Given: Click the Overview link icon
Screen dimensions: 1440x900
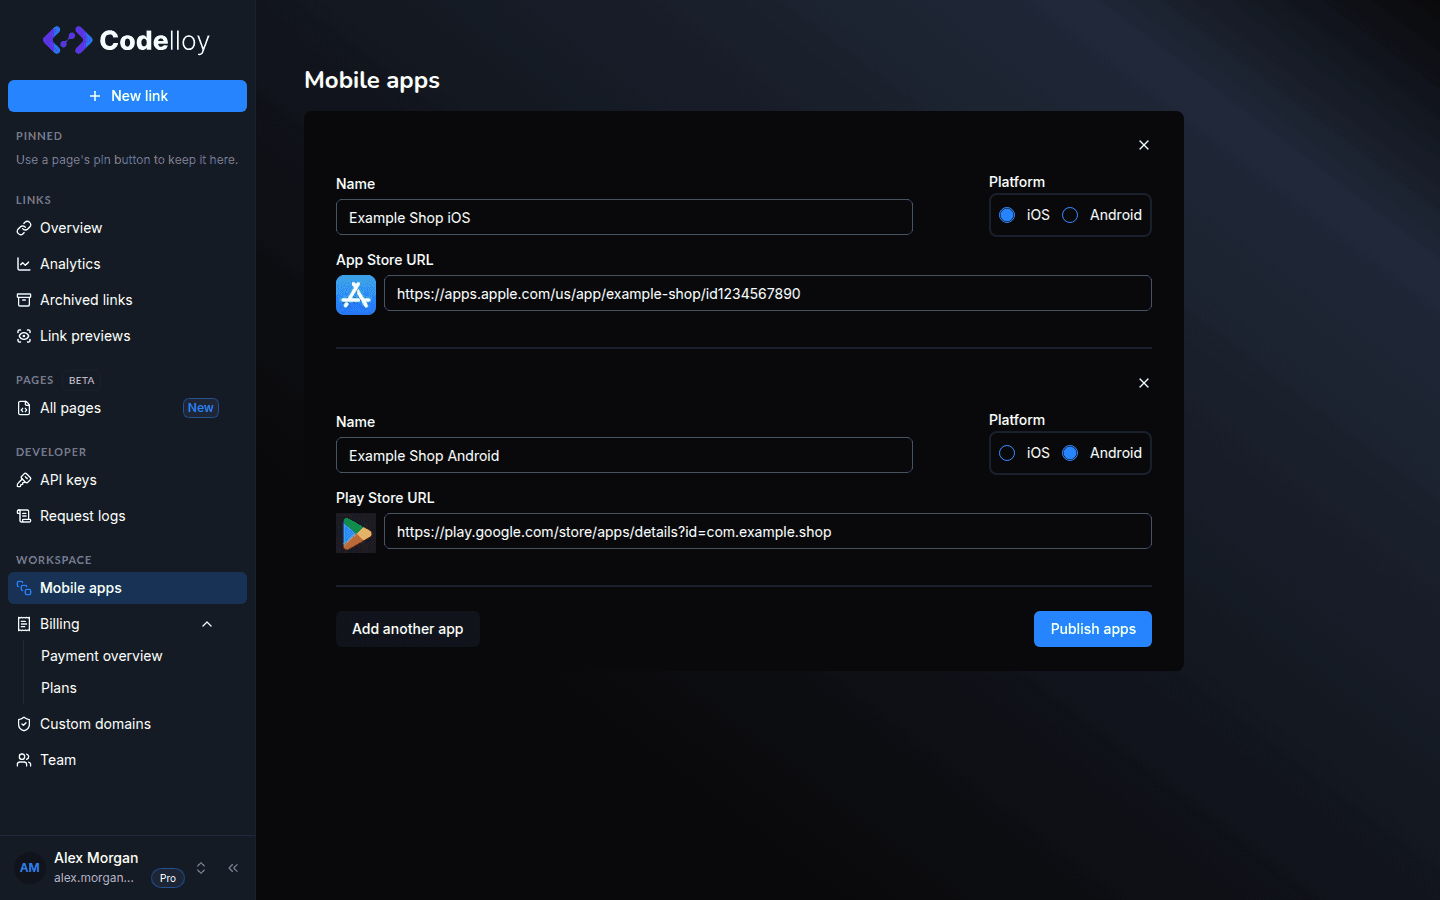Looking at the screenshot, I should (x=24, y=228).
